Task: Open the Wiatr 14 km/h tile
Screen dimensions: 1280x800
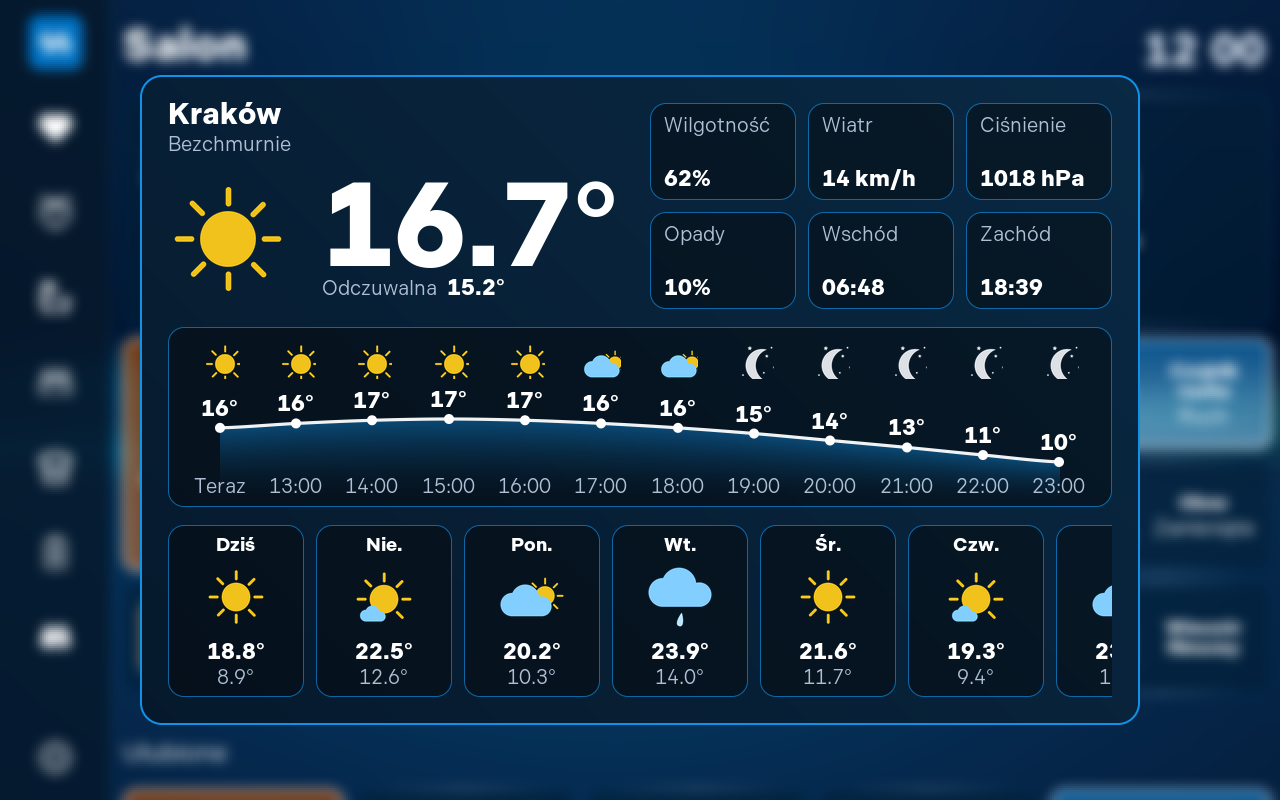Action: point(881,151)
